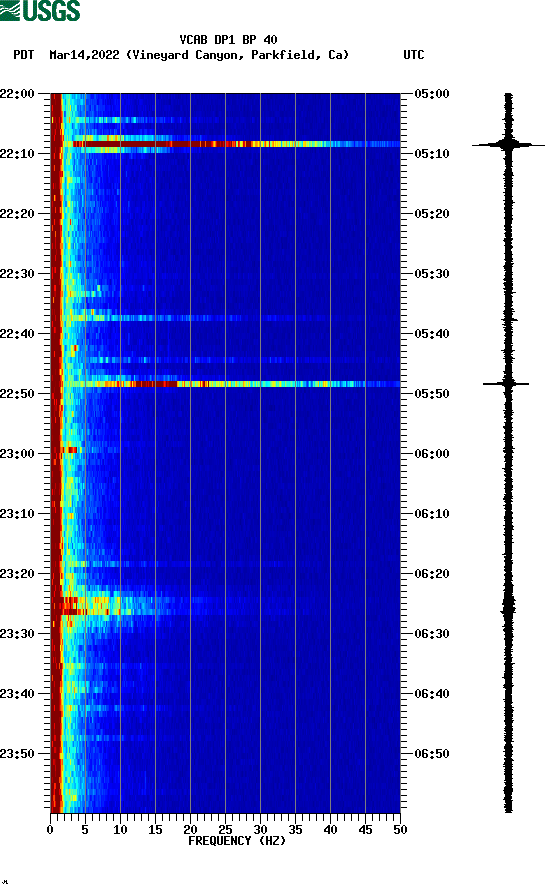Click the USGS logo

tap(40, 10)
